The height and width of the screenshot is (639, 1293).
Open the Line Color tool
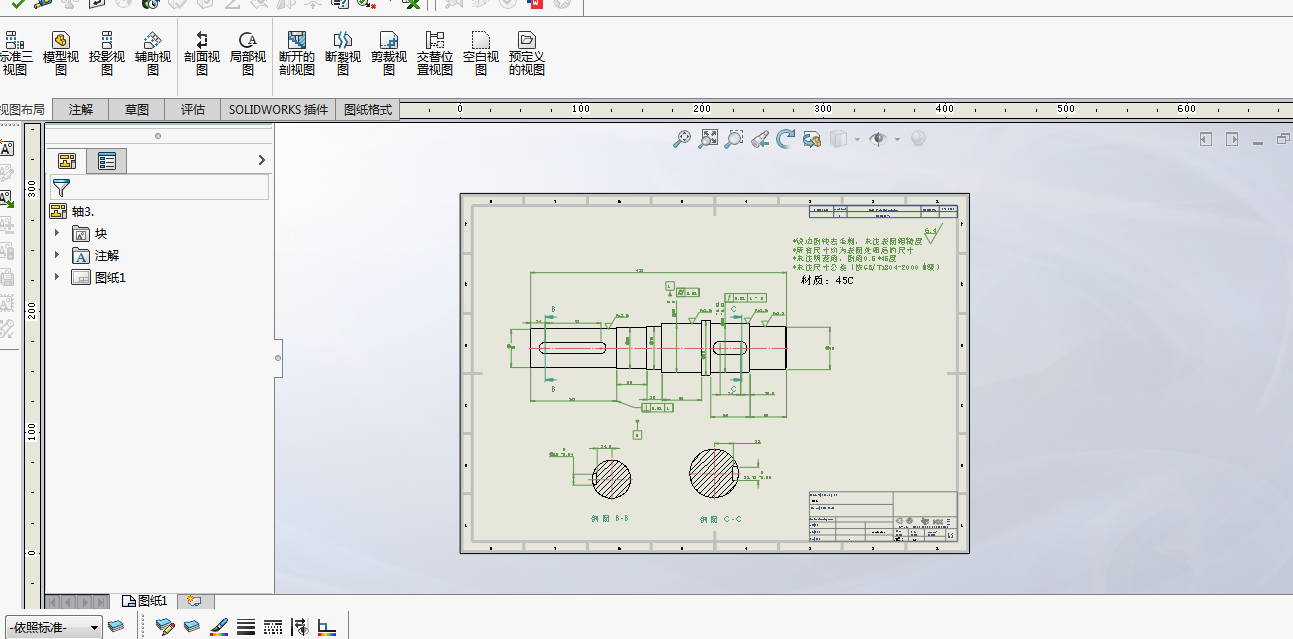click(220, 627)
